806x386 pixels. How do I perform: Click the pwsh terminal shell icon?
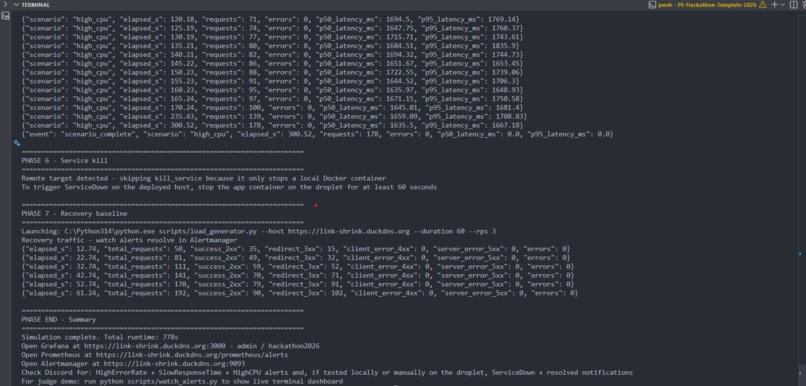[x=652, y=5]
